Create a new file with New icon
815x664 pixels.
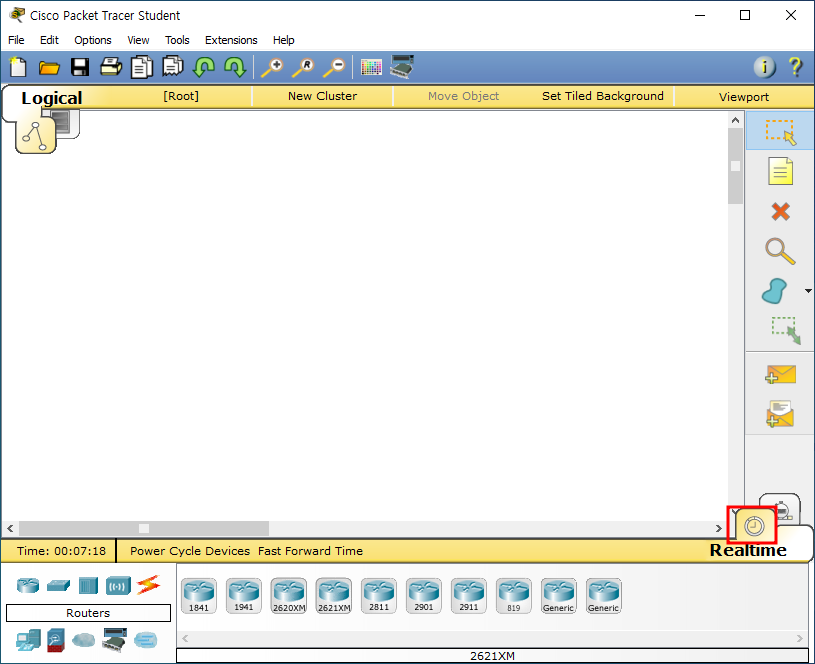(18, 68)
